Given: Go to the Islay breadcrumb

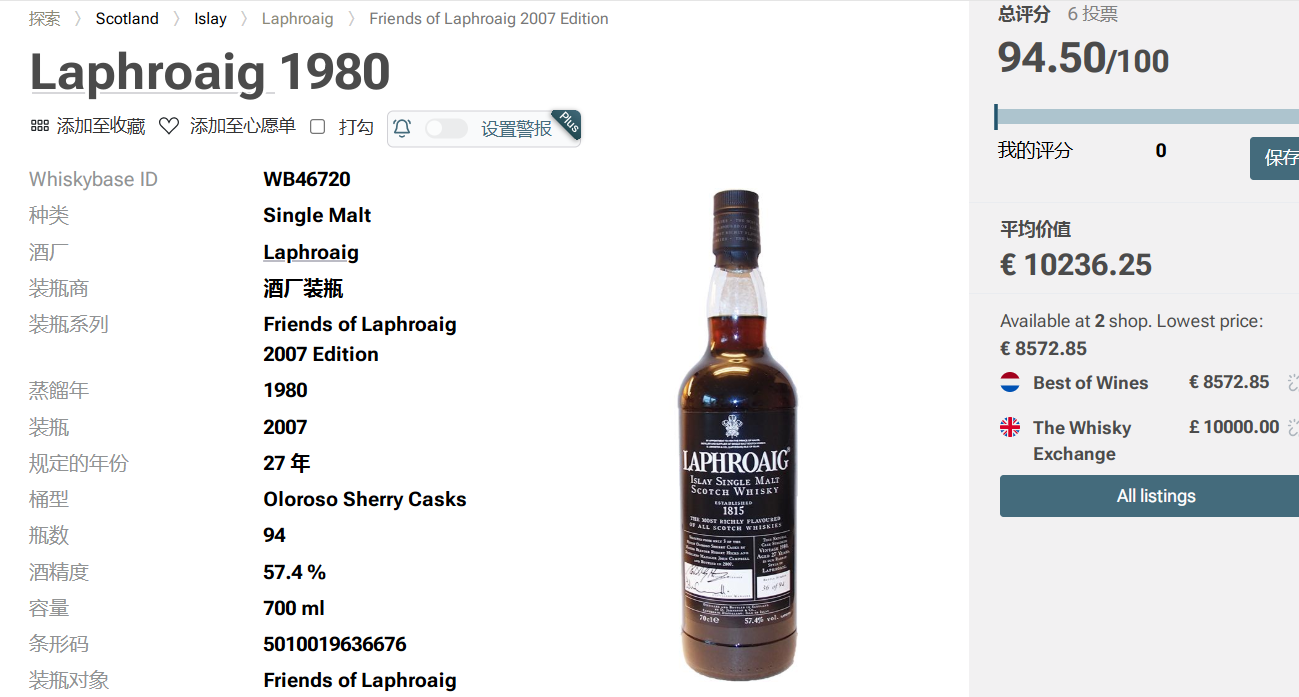Looking at the screenshot, I should [x=210, y=18].
